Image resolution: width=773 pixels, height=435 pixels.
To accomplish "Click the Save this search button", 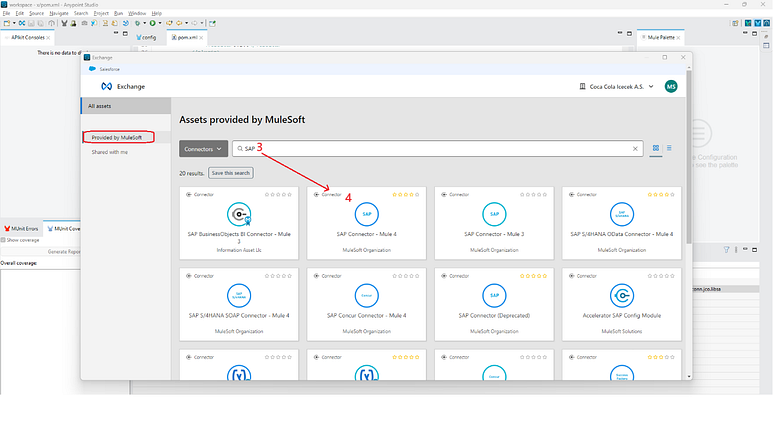I will pyautogui.click(x=231, y=173).
